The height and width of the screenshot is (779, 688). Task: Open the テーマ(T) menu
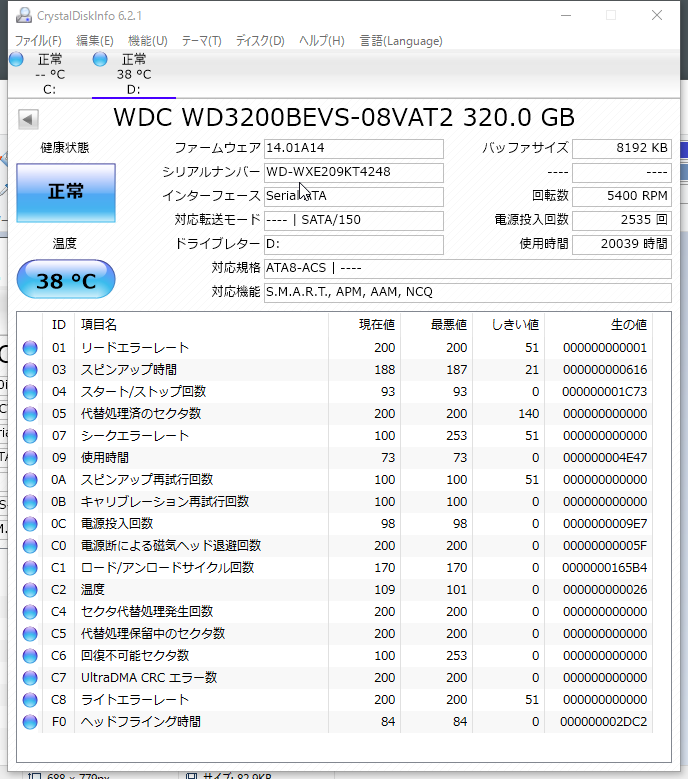(x=201, y=41)
